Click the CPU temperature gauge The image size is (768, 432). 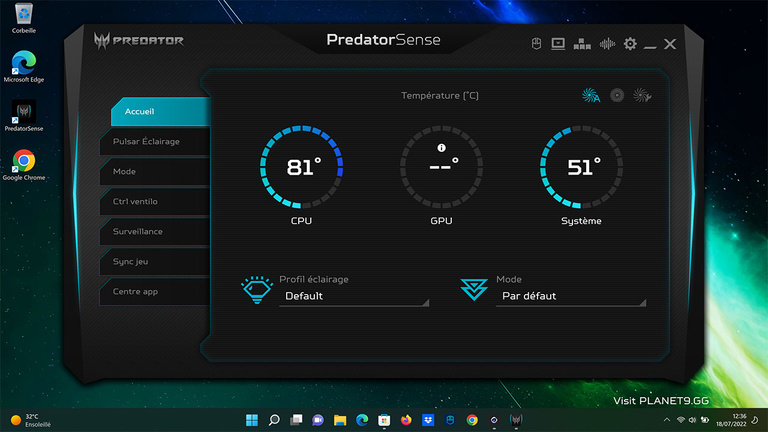[301, 167]
